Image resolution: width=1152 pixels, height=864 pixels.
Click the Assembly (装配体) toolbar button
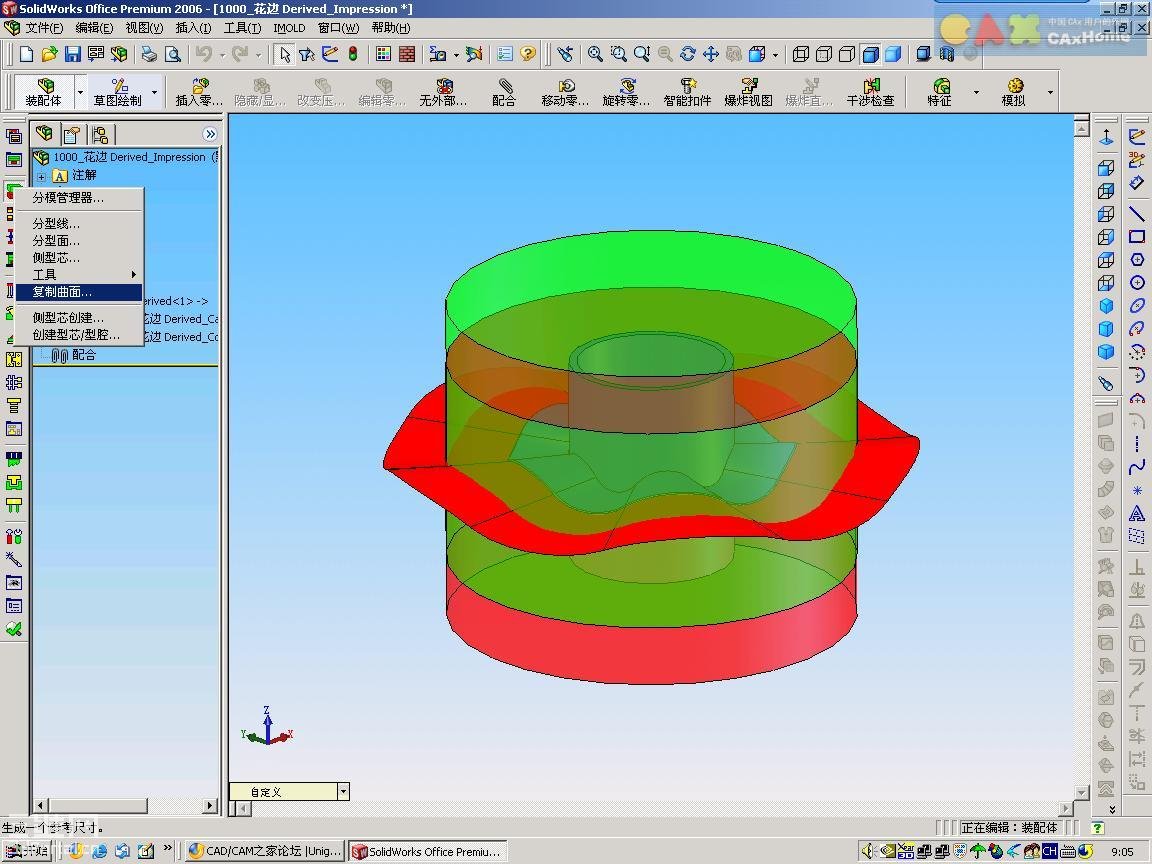coord(44,92)
